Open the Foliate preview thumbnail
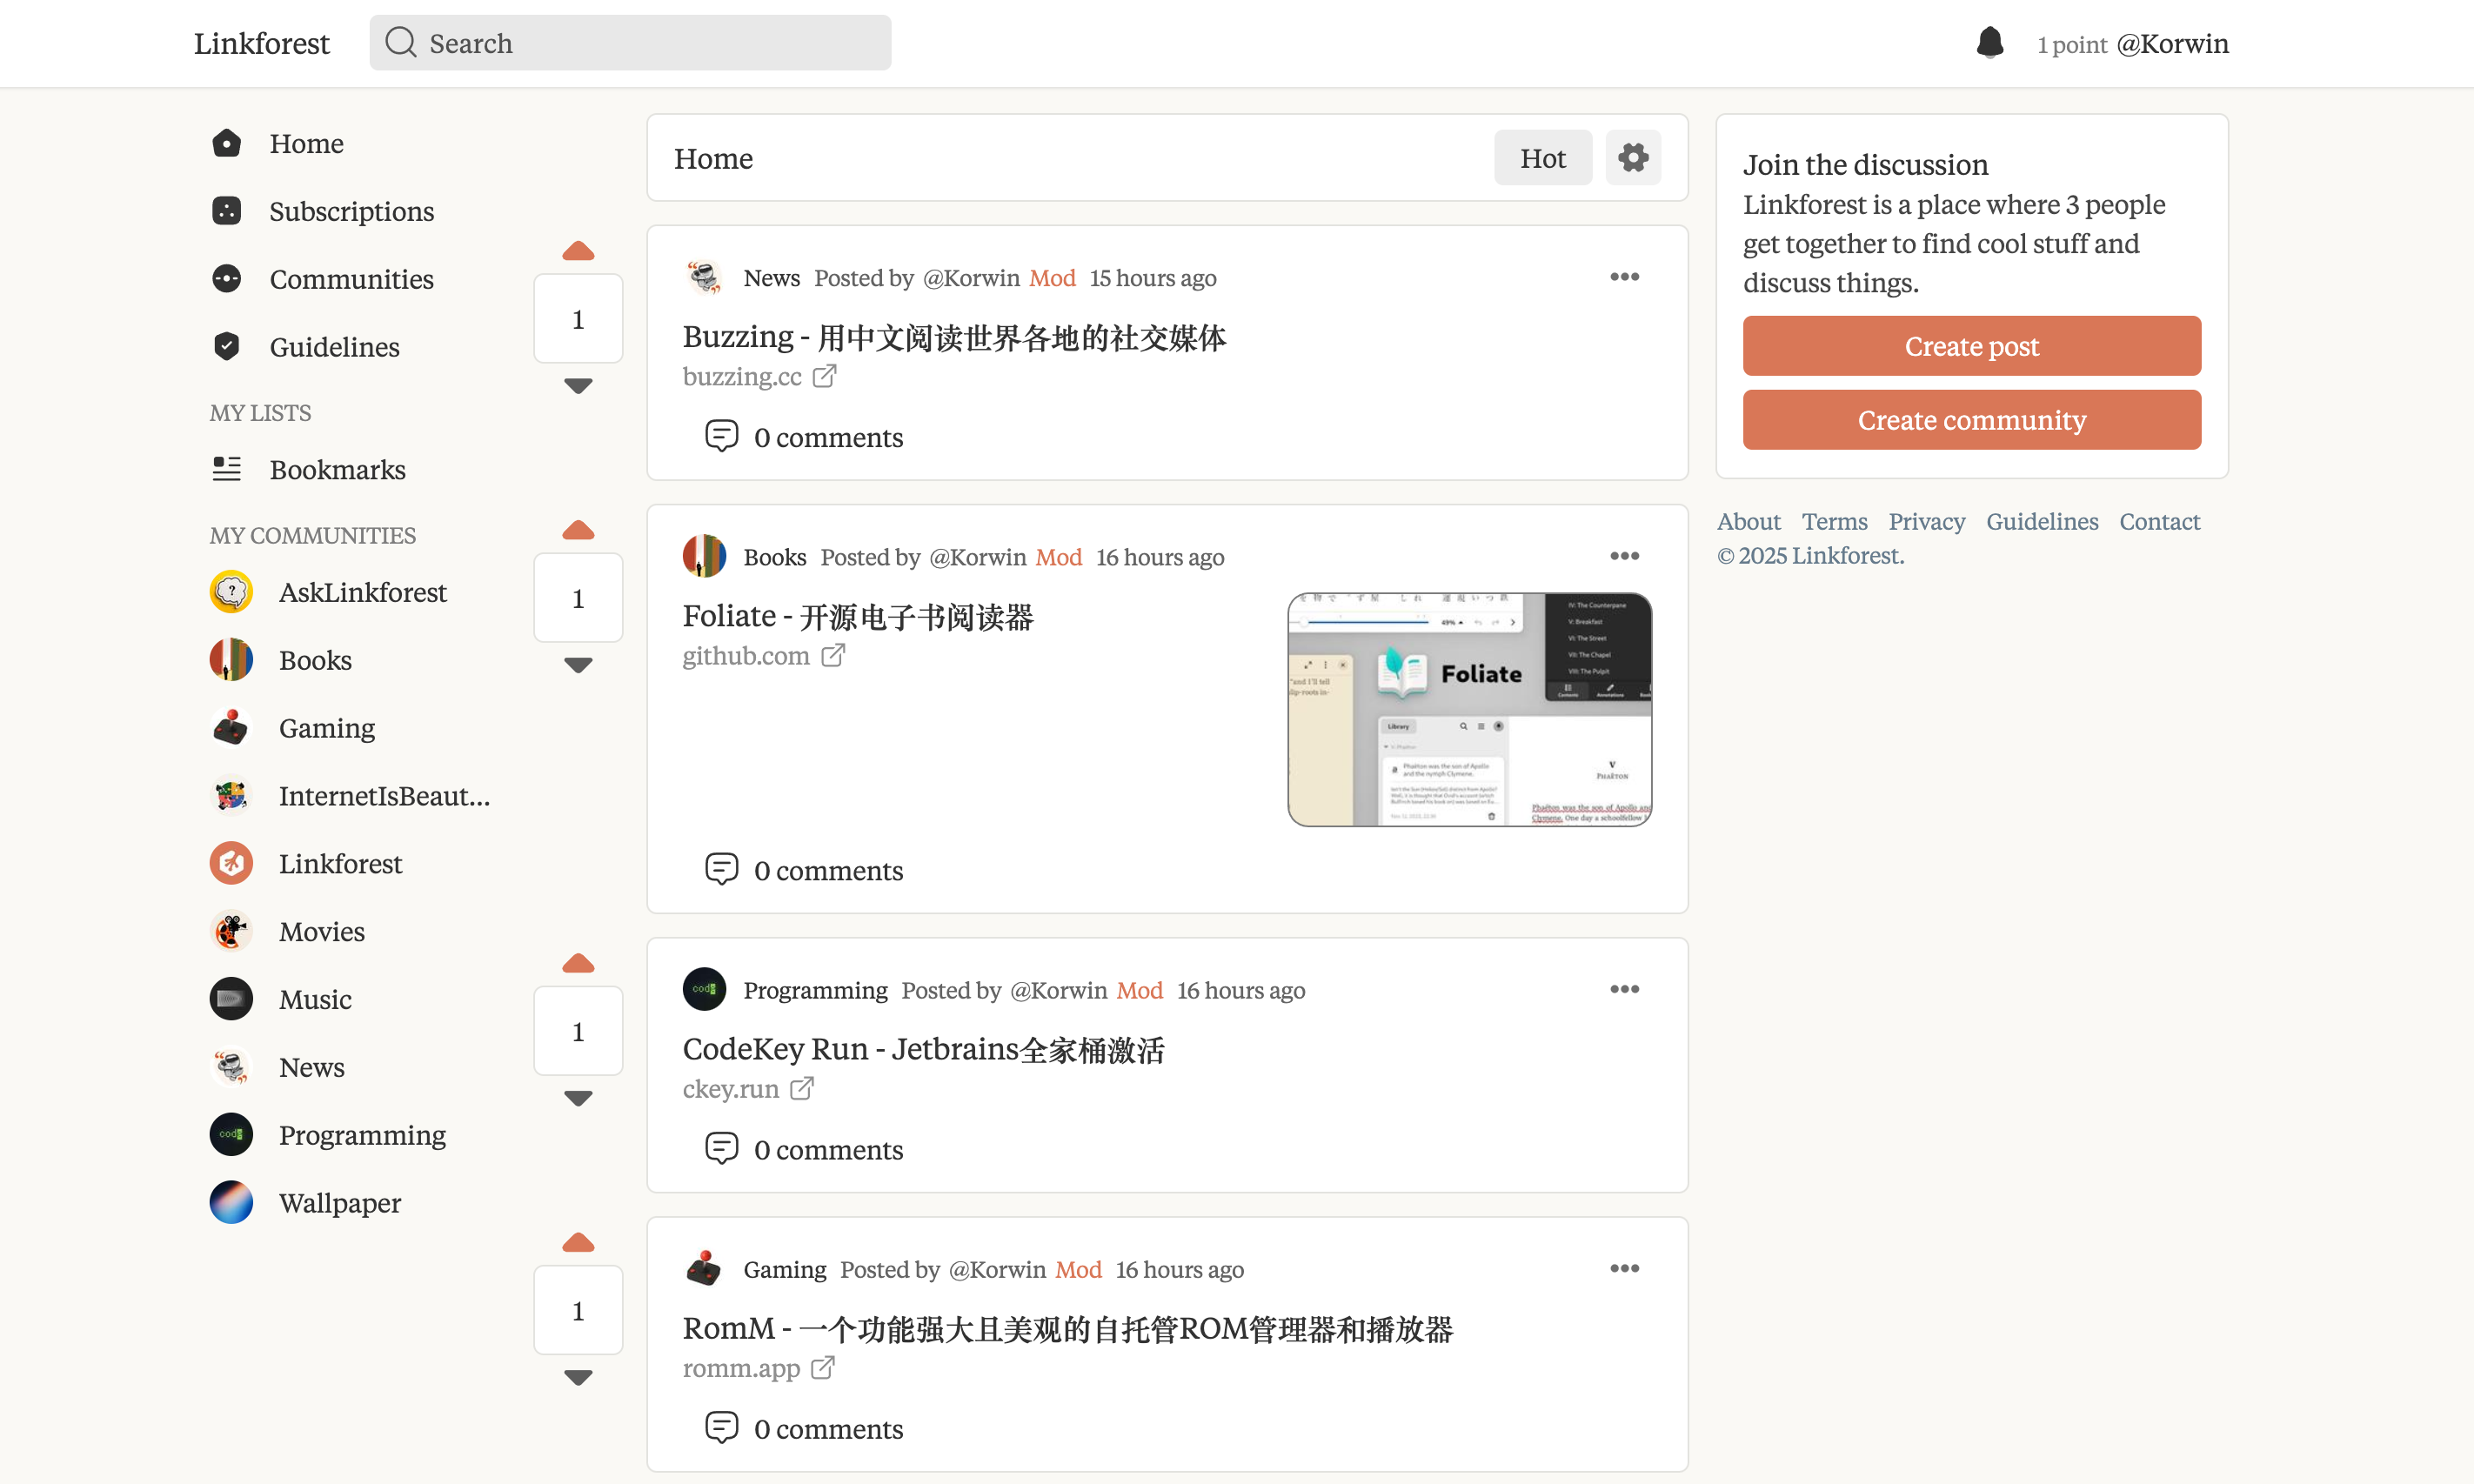 tap(1469, 709)
